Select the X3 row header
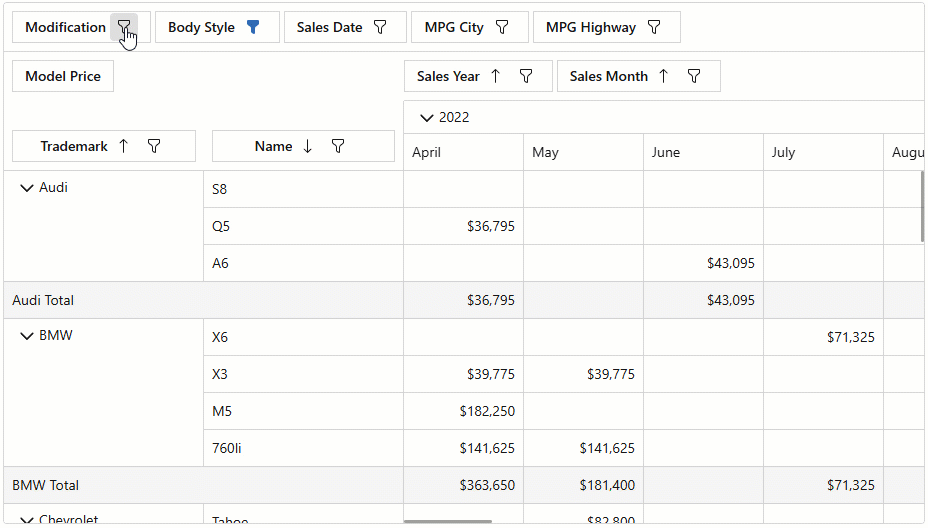928x528 pixels. pyautogui.click(x=304, y=374)
